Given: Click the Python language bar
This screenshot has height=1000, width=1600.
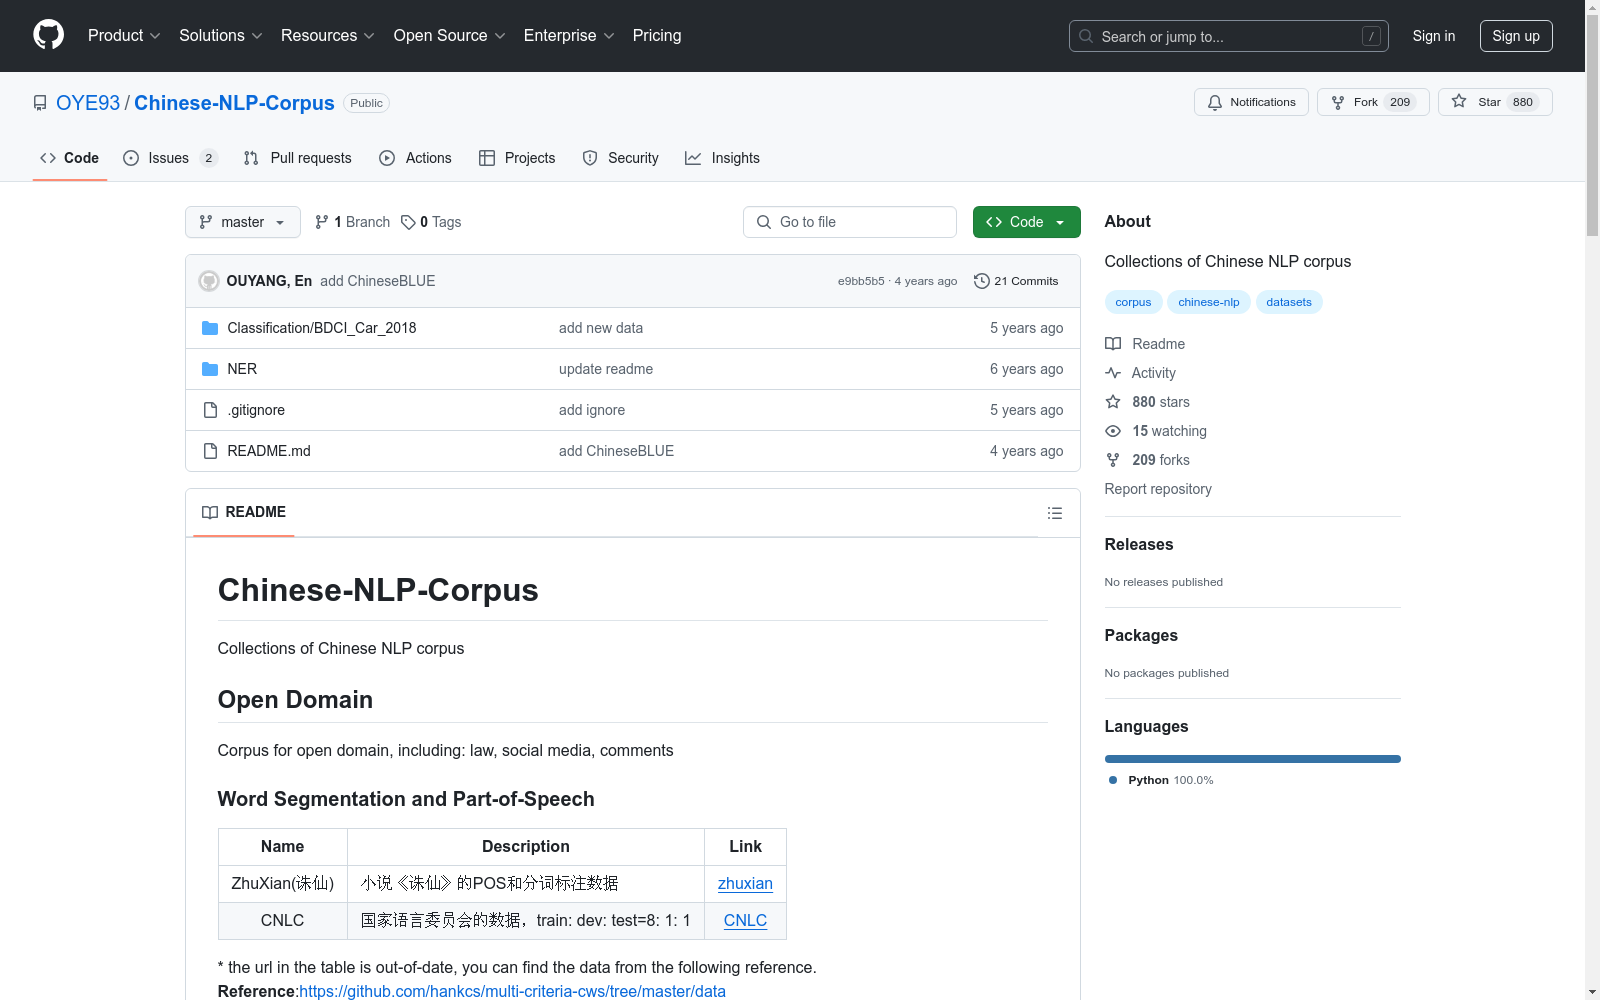Looking at the screenshot, I should click(x=1253, y=759).
